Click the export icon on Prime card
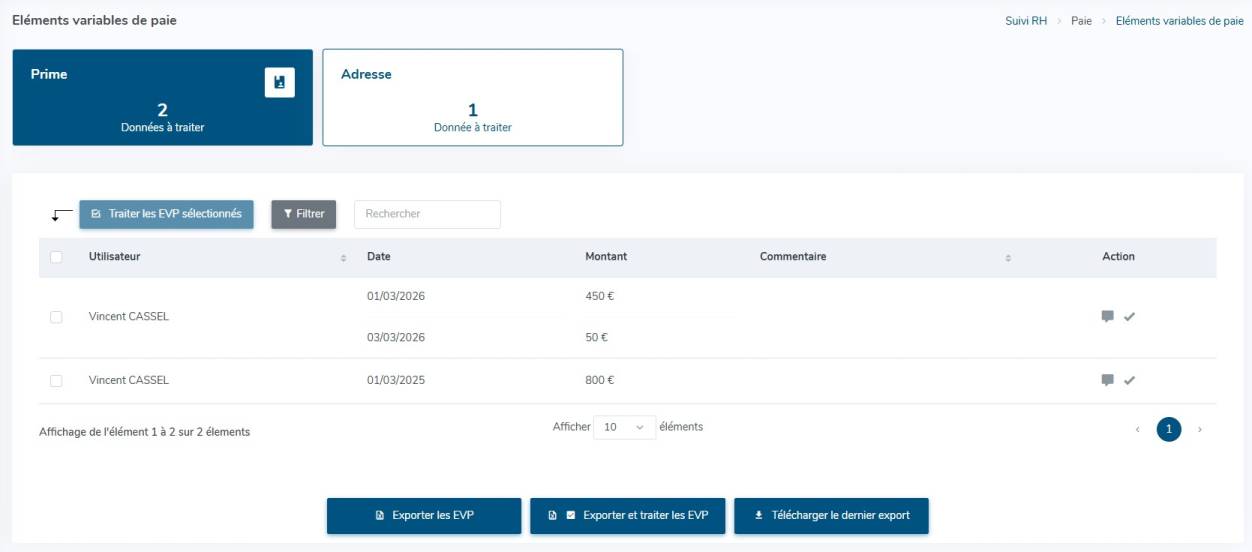Viewport: 1252px width, 552px height. pos(279,83)
